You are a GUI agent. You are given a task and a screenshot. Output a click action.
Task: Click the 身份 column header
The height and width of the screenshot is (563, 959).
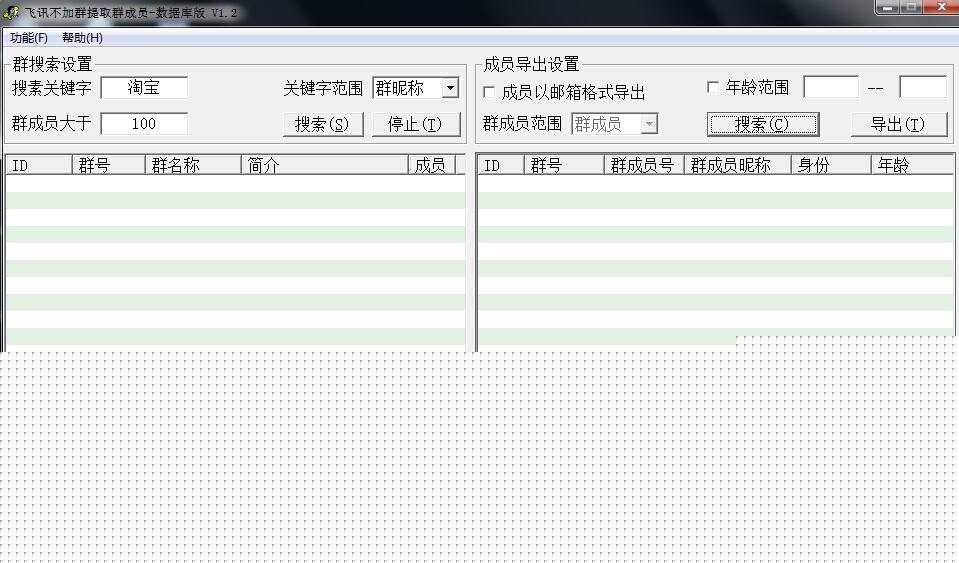831,165
